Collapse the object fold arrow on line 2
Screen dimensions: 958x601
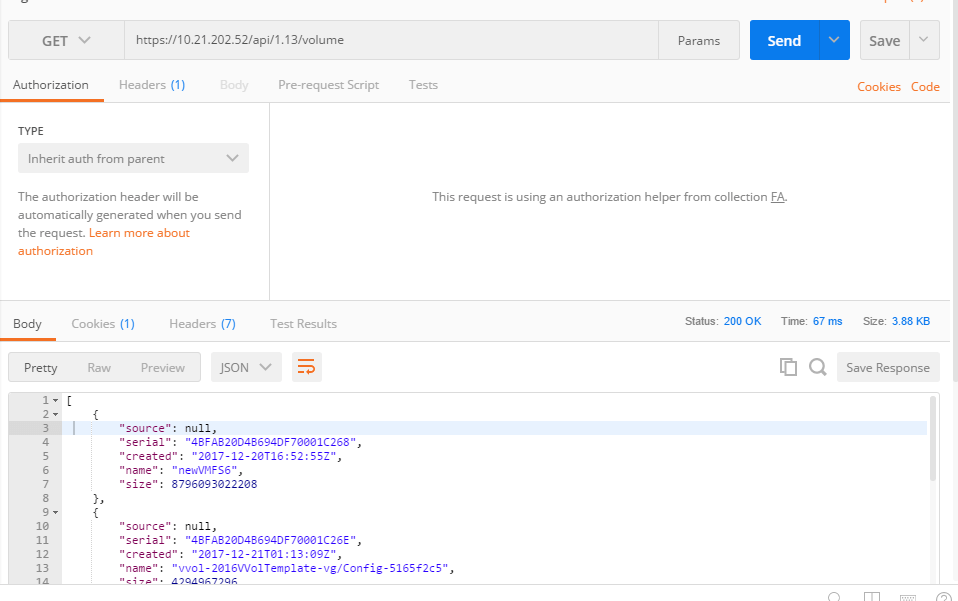(56, 415)
